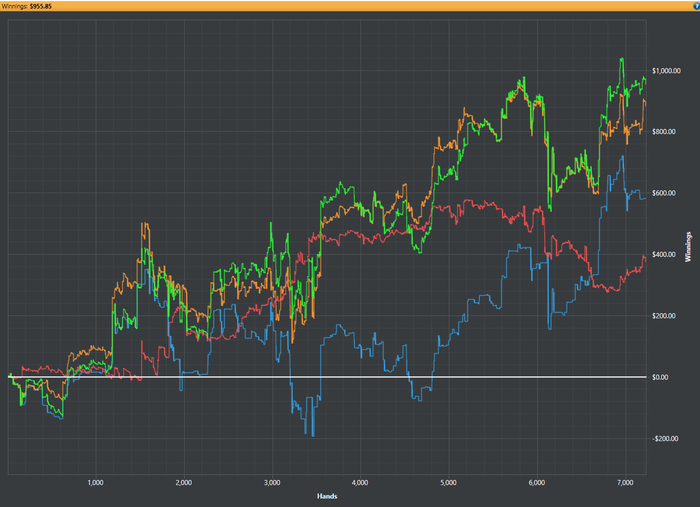The width and height of the screenshot is (700, 507).
Task: Click the -$200.00 y-axis label
Action: 665,438
